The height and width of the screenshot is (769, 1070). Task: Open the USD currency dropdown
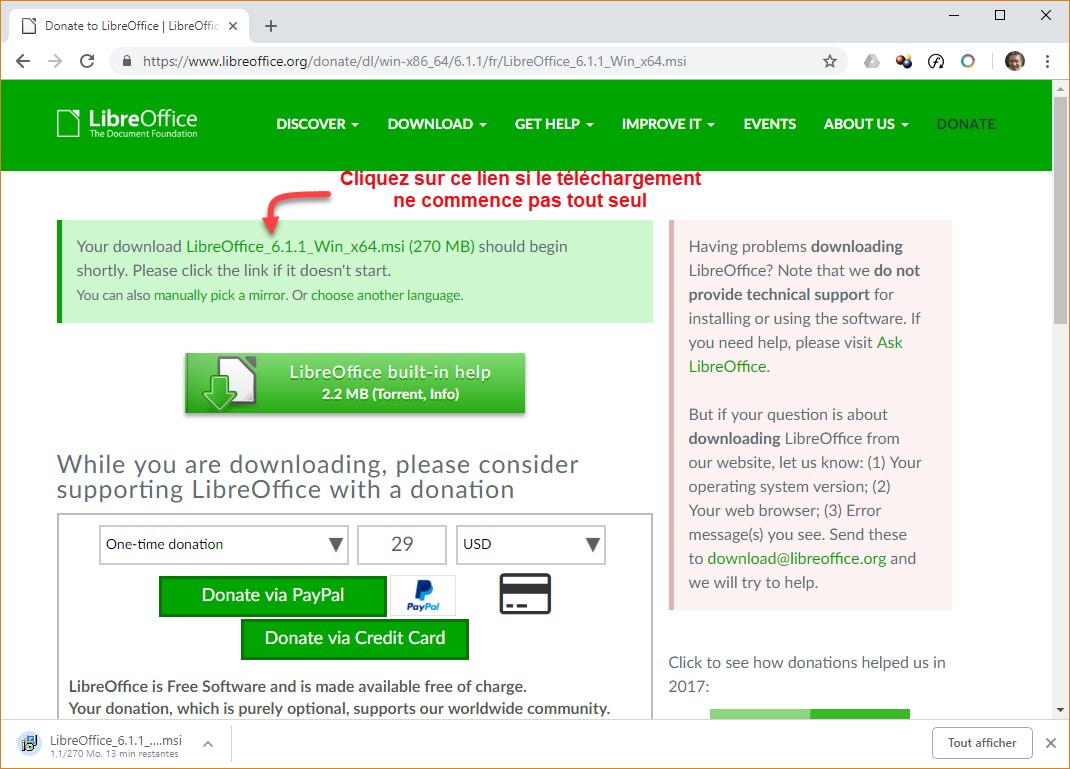coord(530,545)
